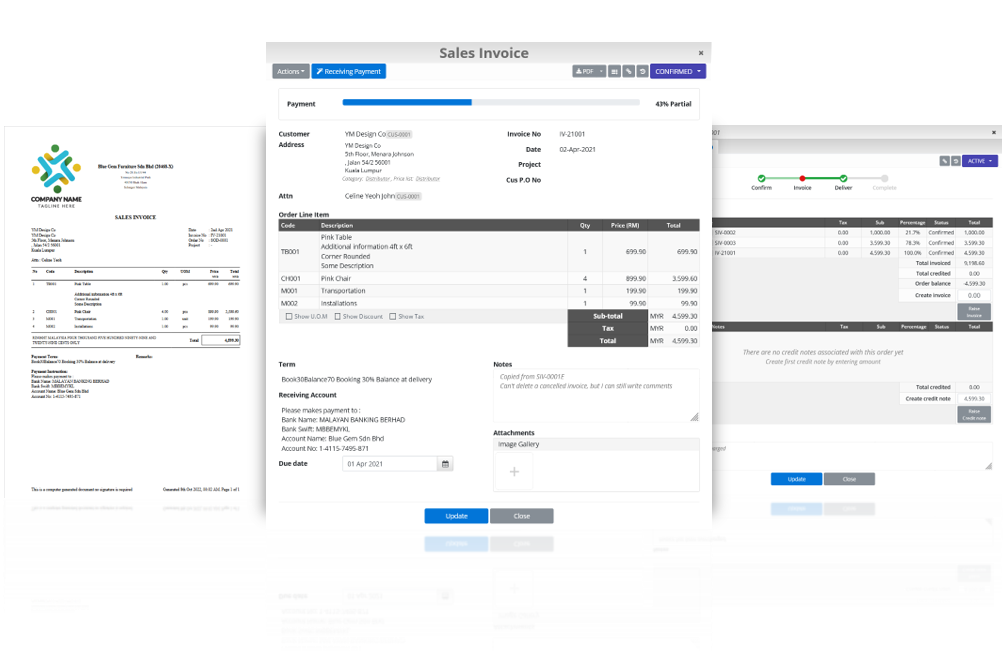Click Update in the order window
The image size is (1008, 671).
tap(796, 479)
